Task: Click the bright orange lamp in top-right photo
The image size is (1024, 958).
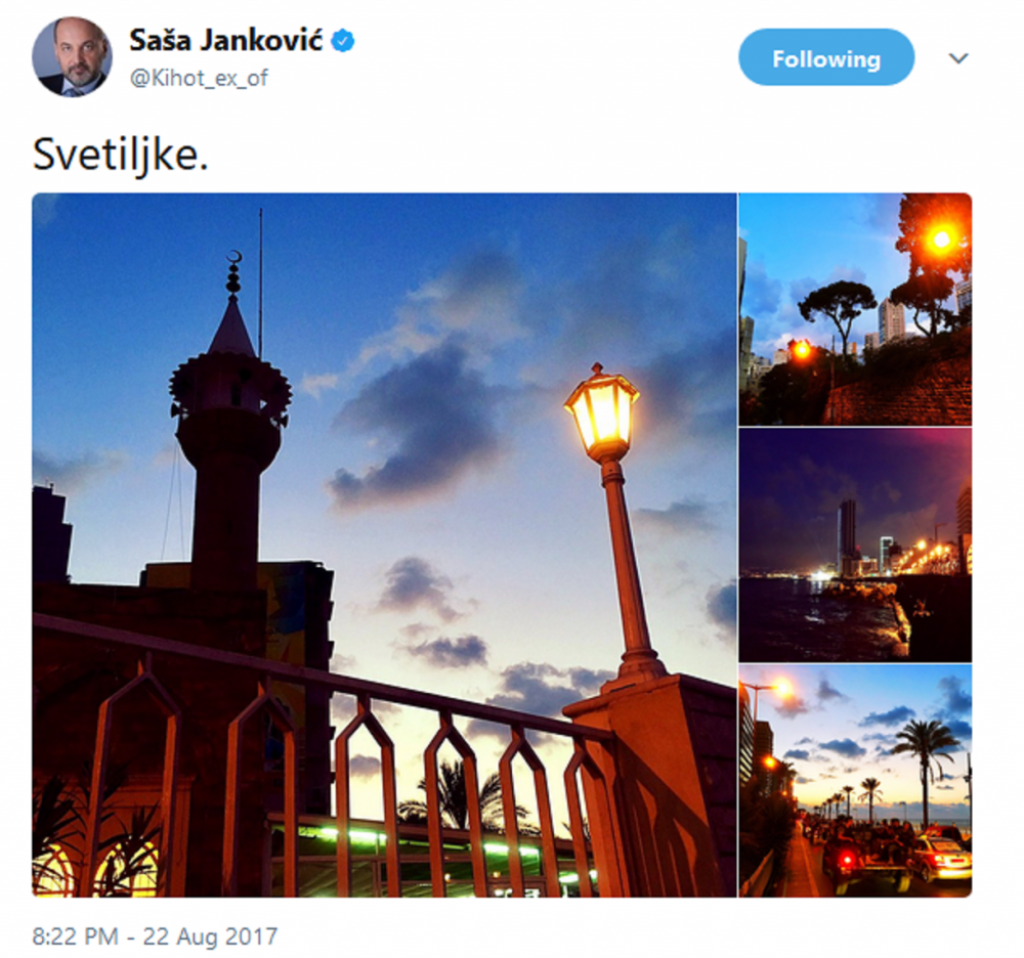Action: coord(941,240)
